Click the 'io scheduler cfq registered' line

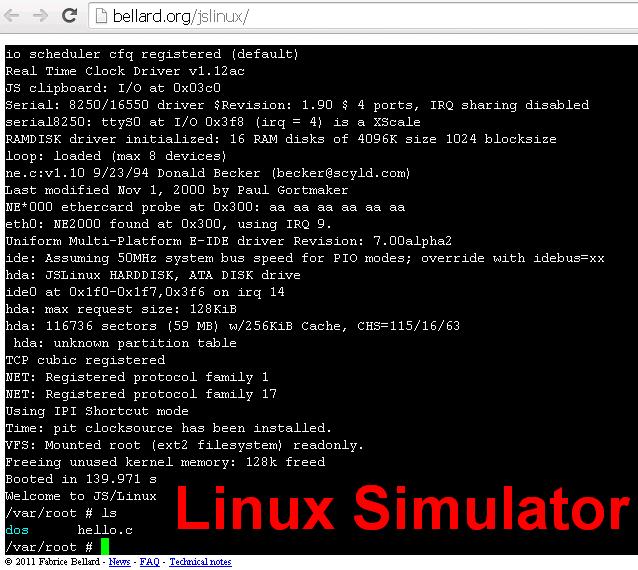(150, 53)
